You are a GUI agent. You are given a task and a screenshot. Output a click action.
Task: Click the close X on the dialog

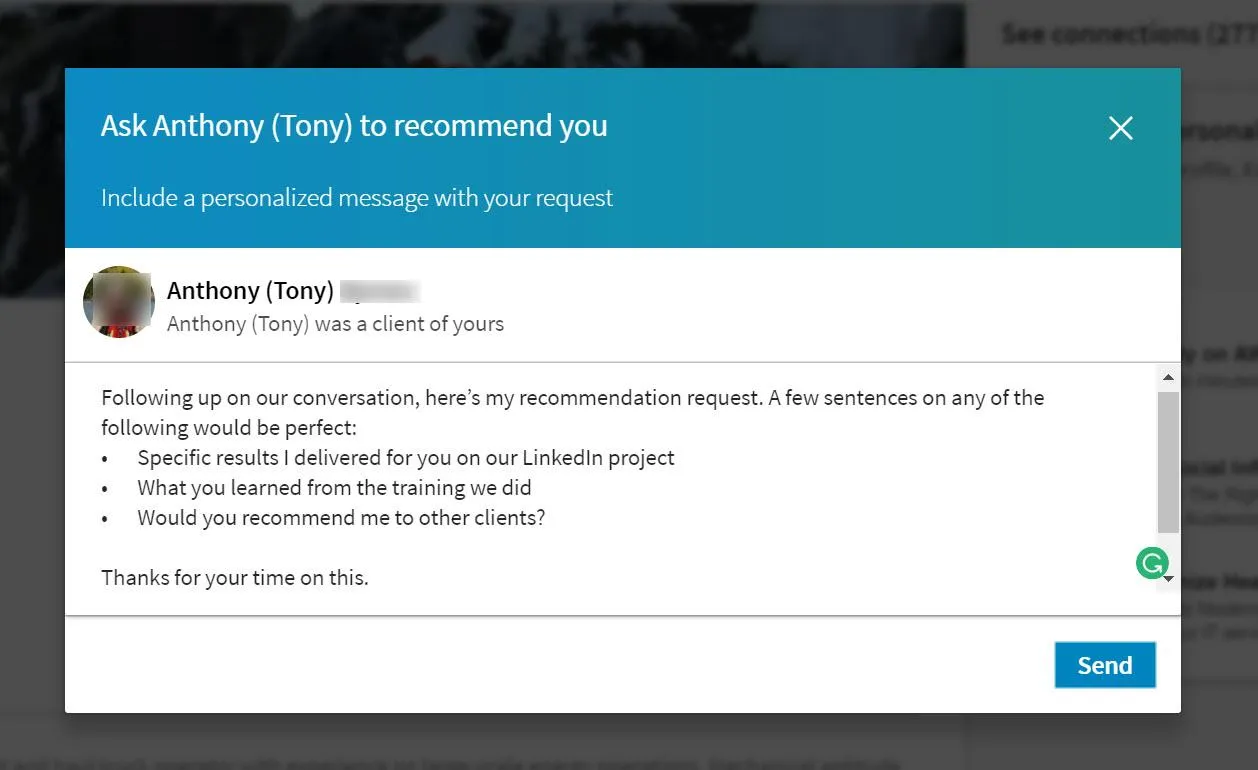[x=1120, y=128]
